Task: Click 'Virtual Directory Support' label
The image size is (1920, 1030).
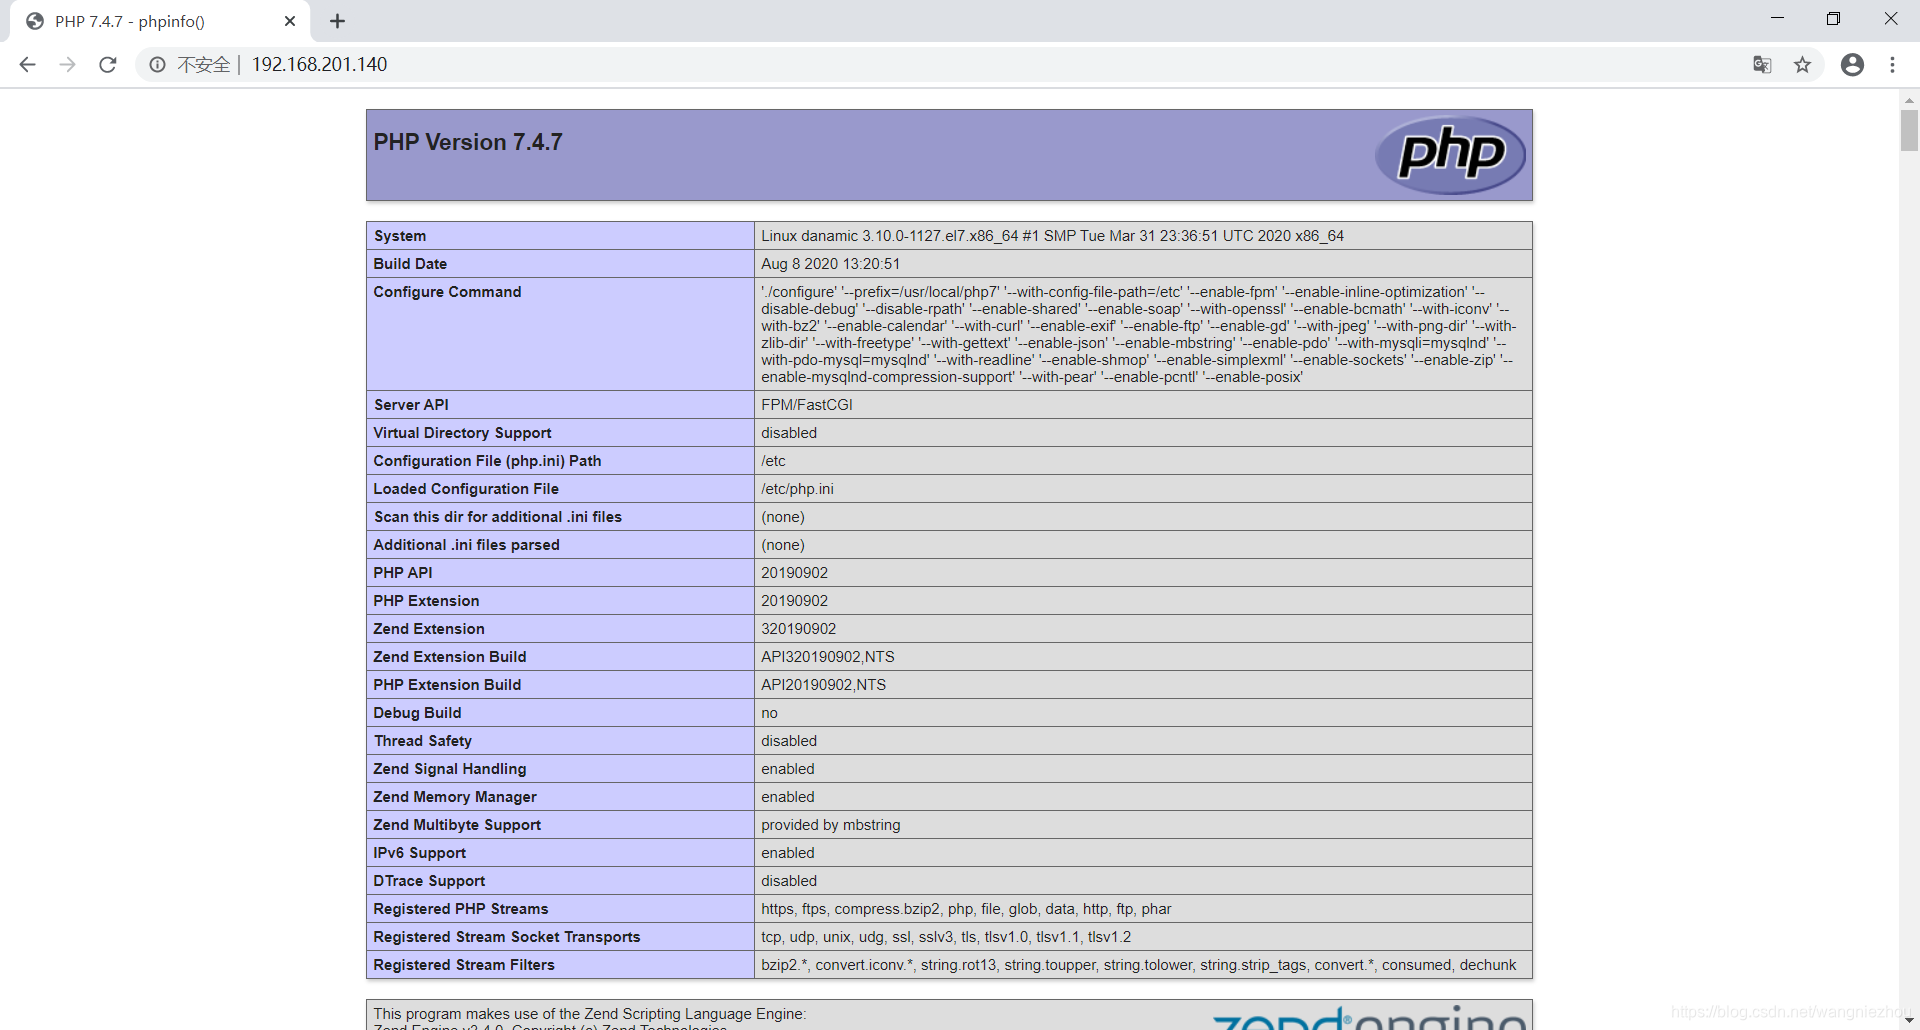Action: tap(462, 433)
